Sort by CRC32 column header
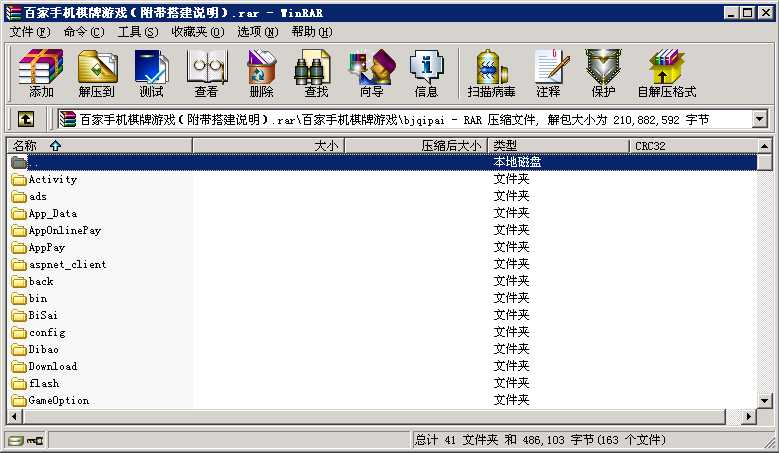 (x=694, y=146)
